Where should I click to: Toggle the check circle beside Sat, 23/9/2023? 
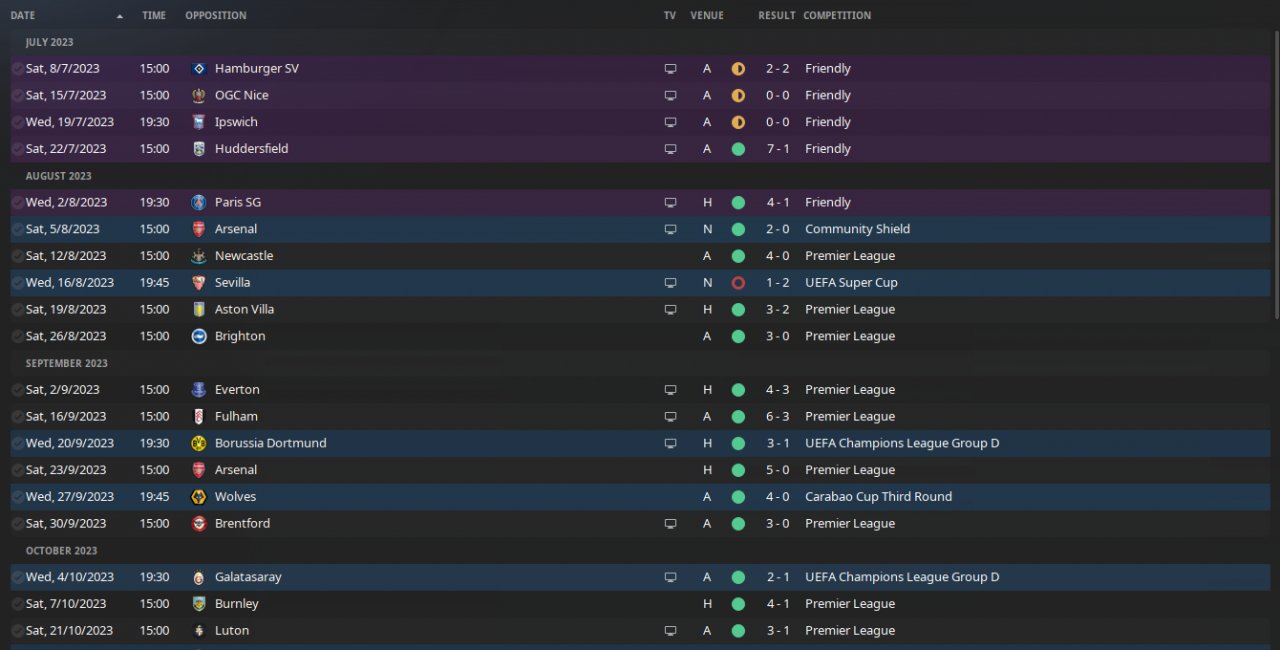coord(17,470)
